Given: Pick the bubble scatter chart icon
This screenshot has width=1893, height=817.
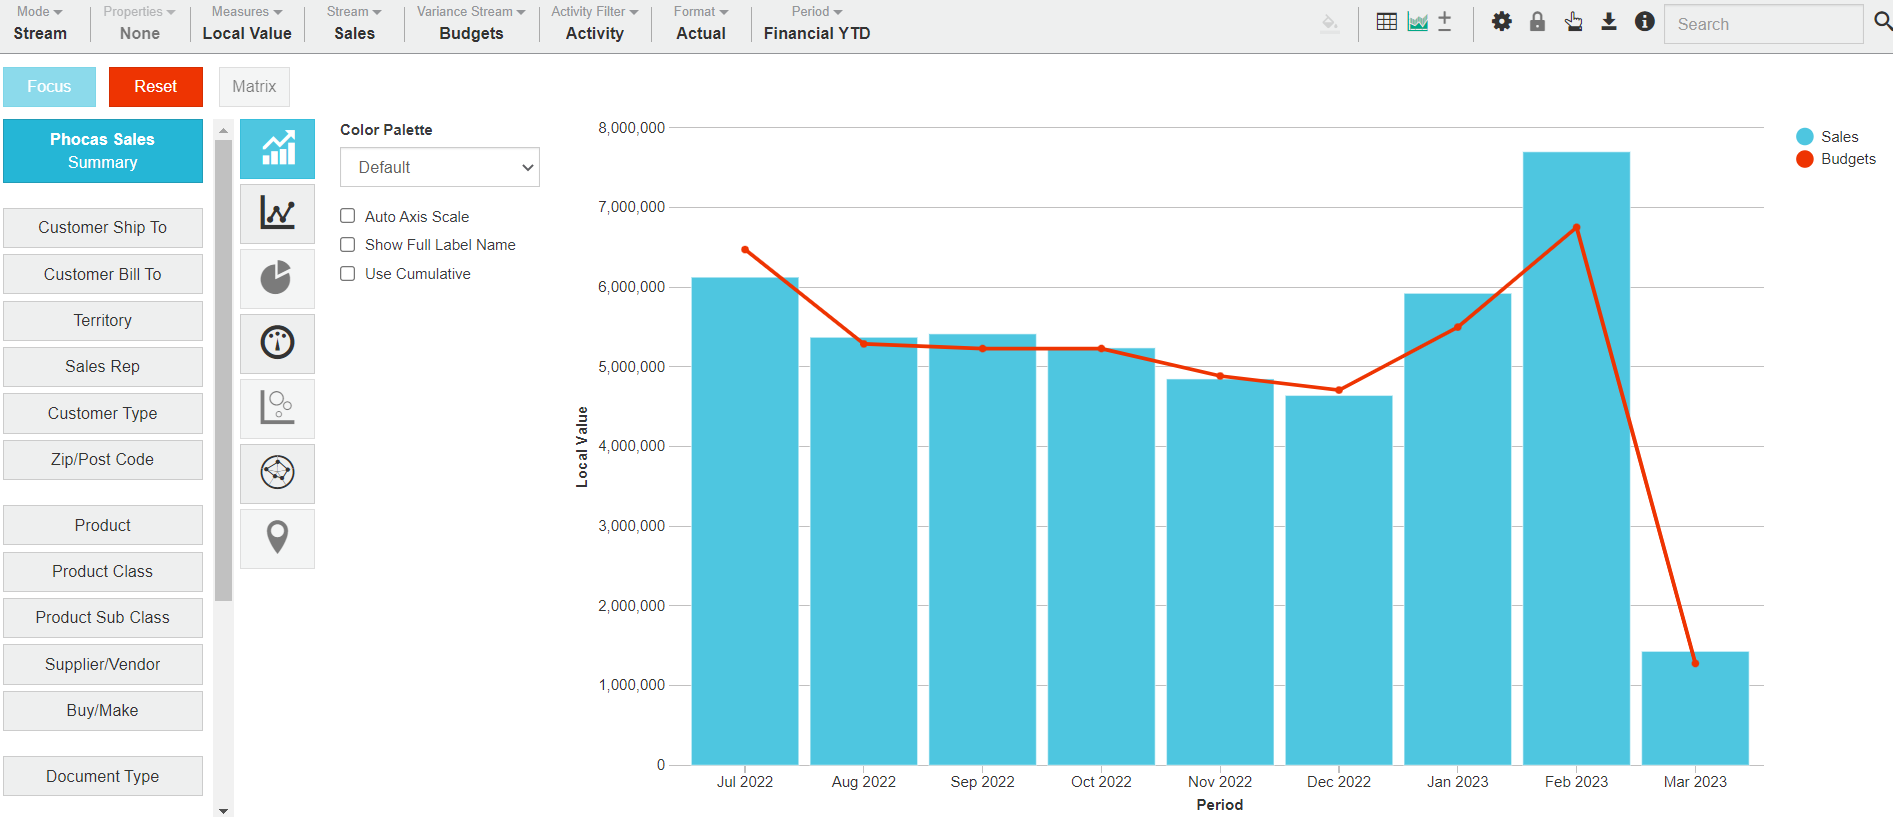Looking at the screenshot, I should [x=277, y=408].
